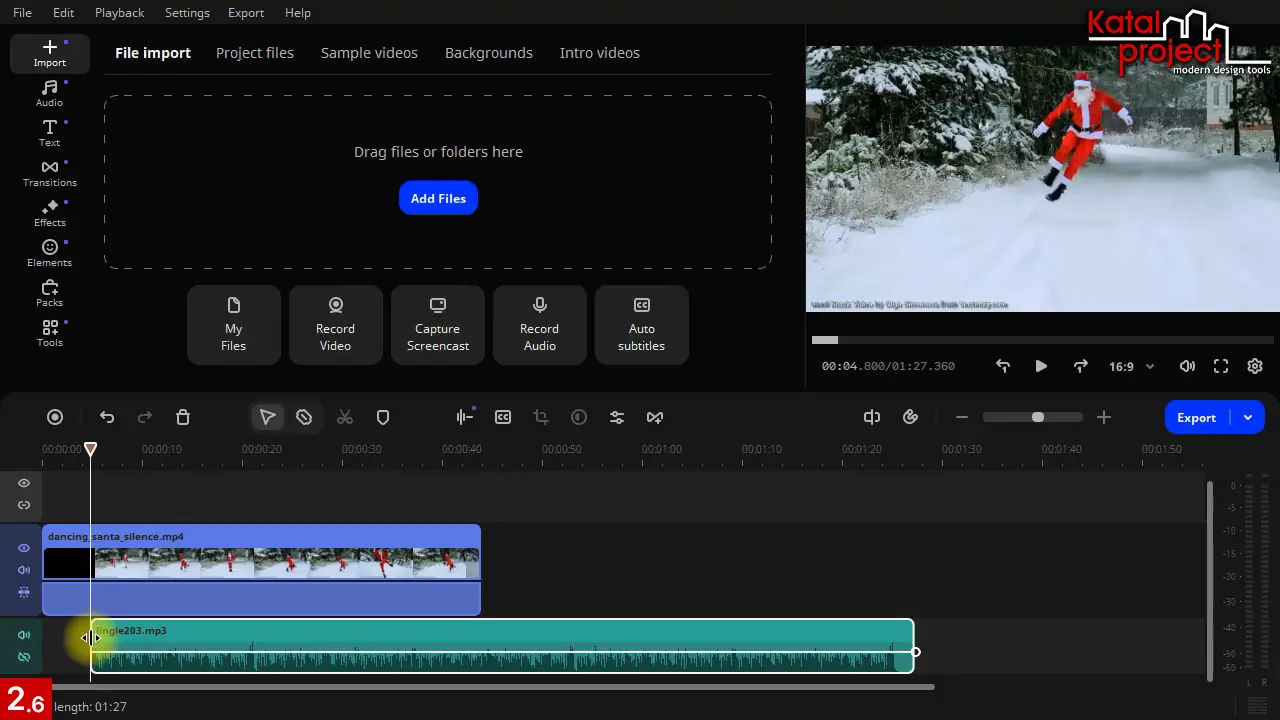
Task: Click the crop tool in timeline toolbar
Action: tap(541, 417)
